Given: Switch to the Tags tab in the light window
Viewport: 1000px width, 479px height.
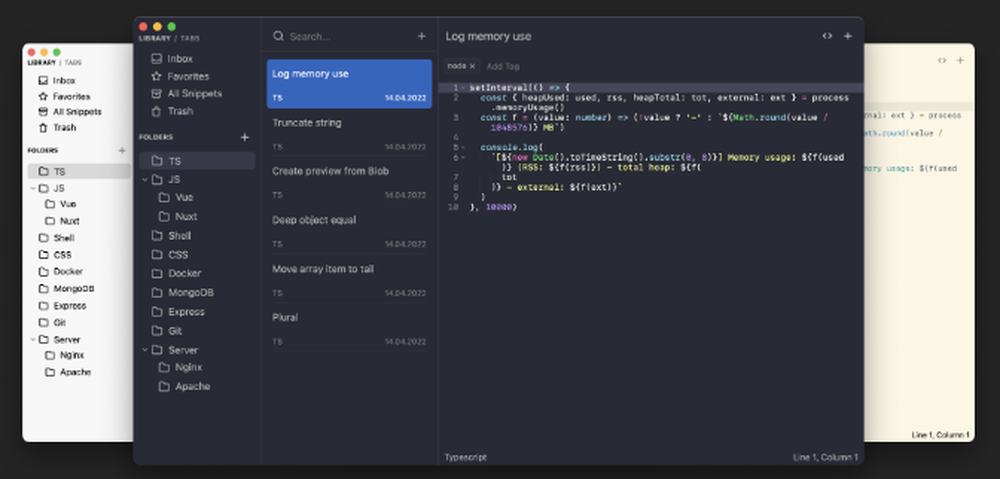Looking at the screenshot, I should [72, 63].
